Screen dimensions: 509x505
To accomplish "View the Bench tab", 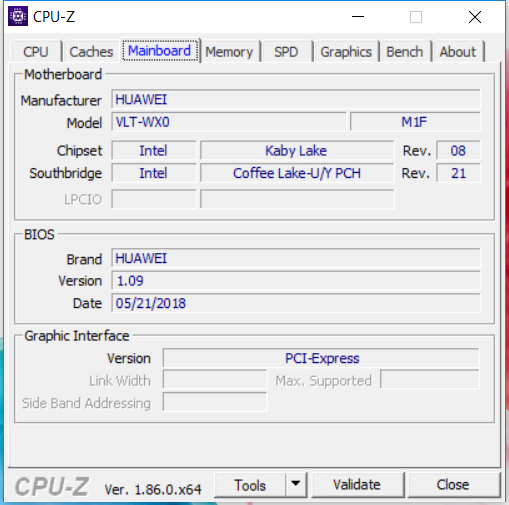I will [x=404, y=52].
